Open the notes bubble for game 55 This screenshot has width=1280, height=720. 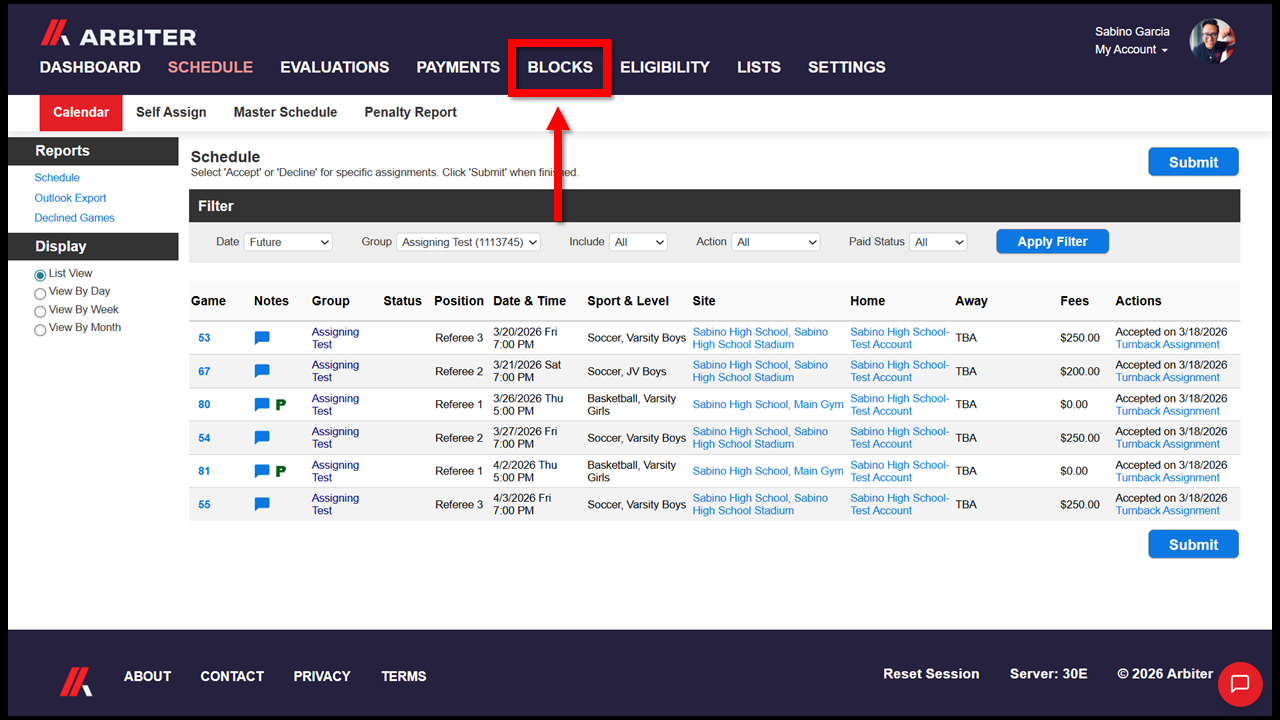262,504
